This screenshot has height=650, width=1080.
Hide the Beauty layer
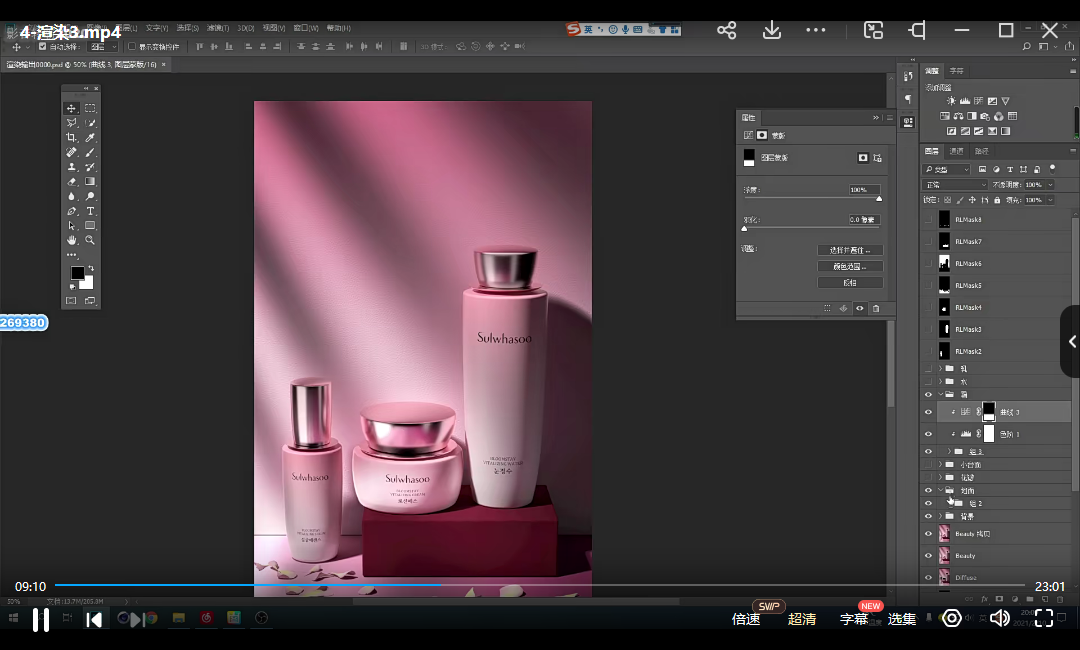point(928,556)
